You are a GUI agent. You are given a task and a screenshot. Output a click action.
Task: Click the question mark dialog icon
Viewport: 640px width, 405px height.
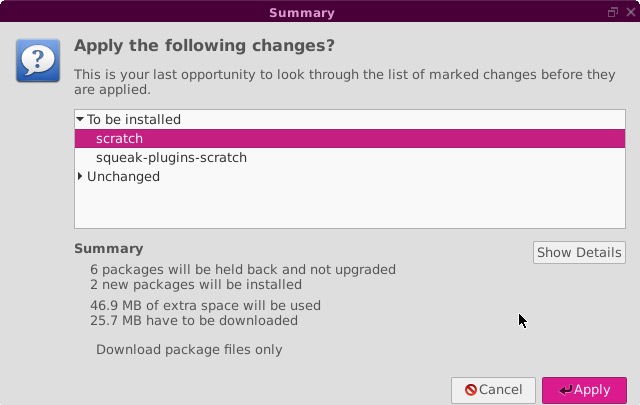[38, 60]
